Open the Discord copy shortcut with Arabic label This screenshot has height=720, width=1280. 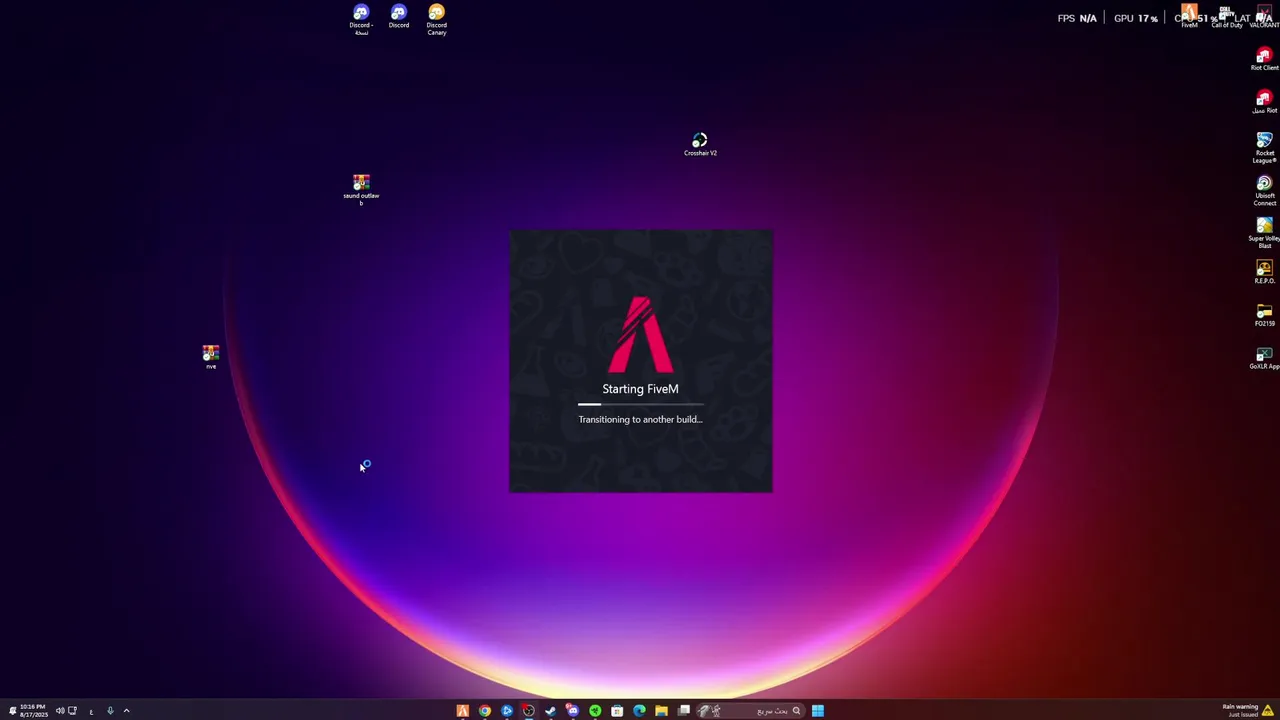click(x=361, y=19)
